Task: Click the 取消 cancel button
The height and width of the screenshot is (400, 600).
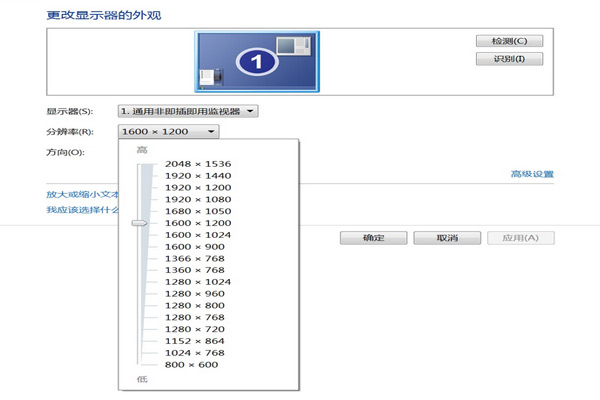Action: 447,238
